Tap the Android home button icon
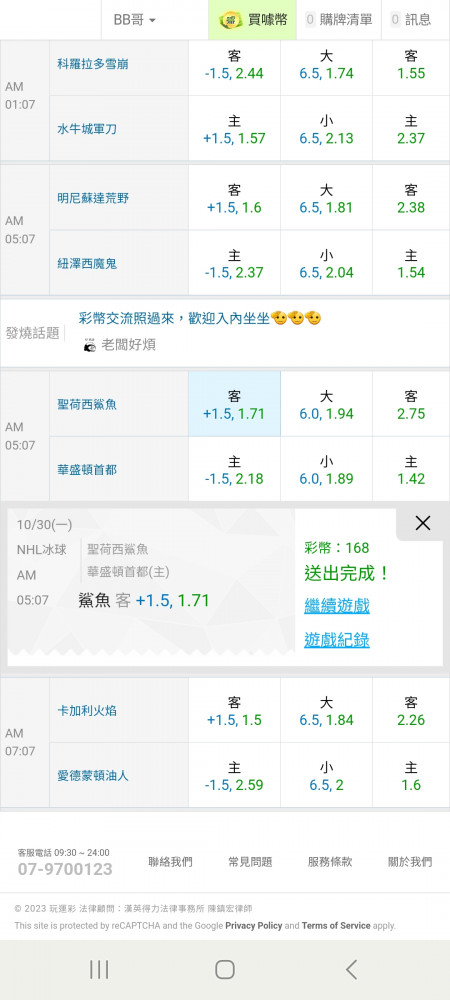Image resolution: width=450 pixels, height=1000 pixels. pyautogui.click(x=224, y=969)
